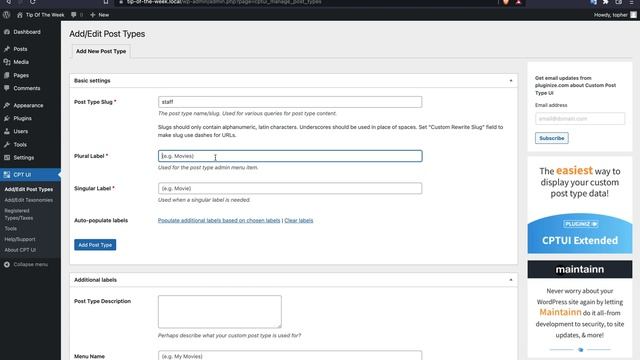The image size is (640, 360).
Task: Open the Help/Support submenu item
Action: pyautogui.click(x=20, y=239)
